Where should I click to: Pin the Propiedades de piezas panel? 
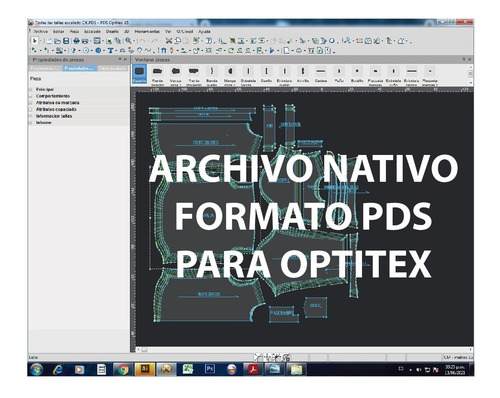[120, 59]
